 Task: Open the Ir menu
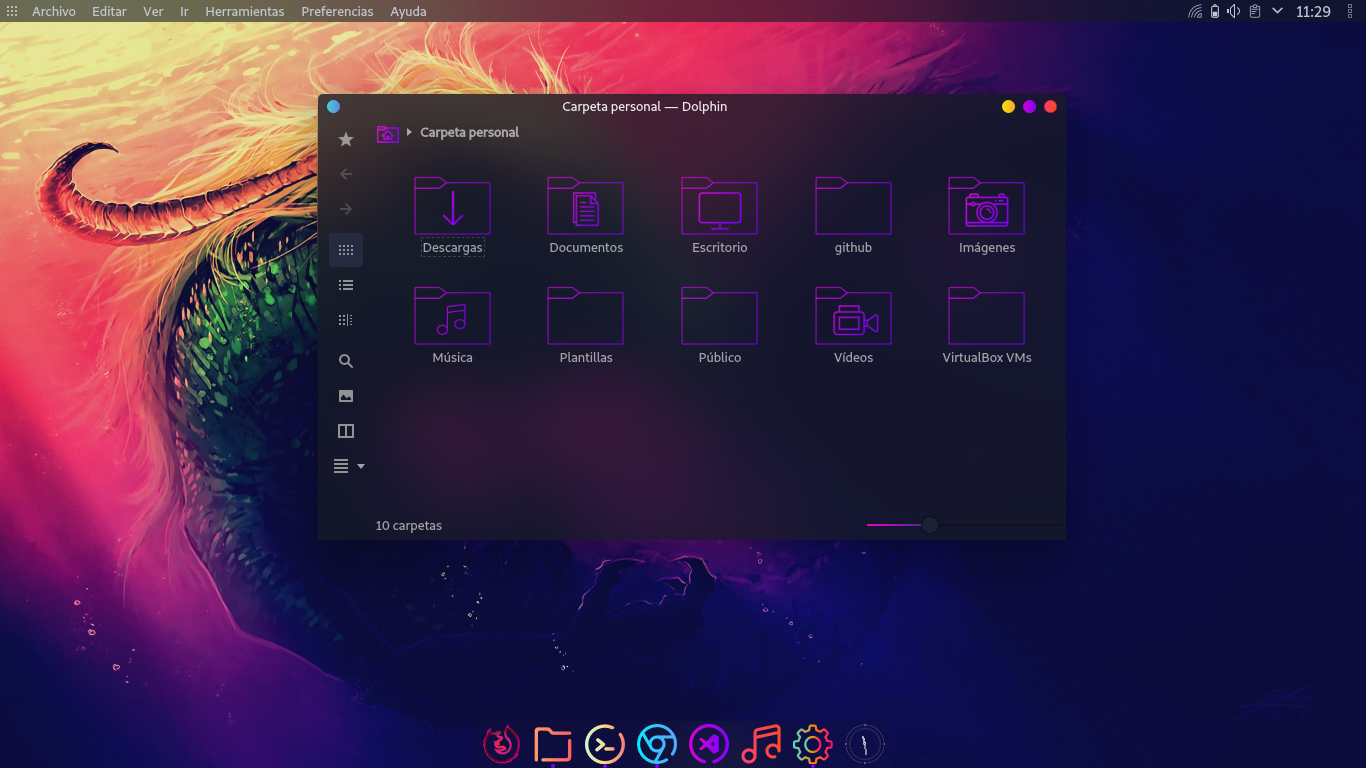[184, 11]
